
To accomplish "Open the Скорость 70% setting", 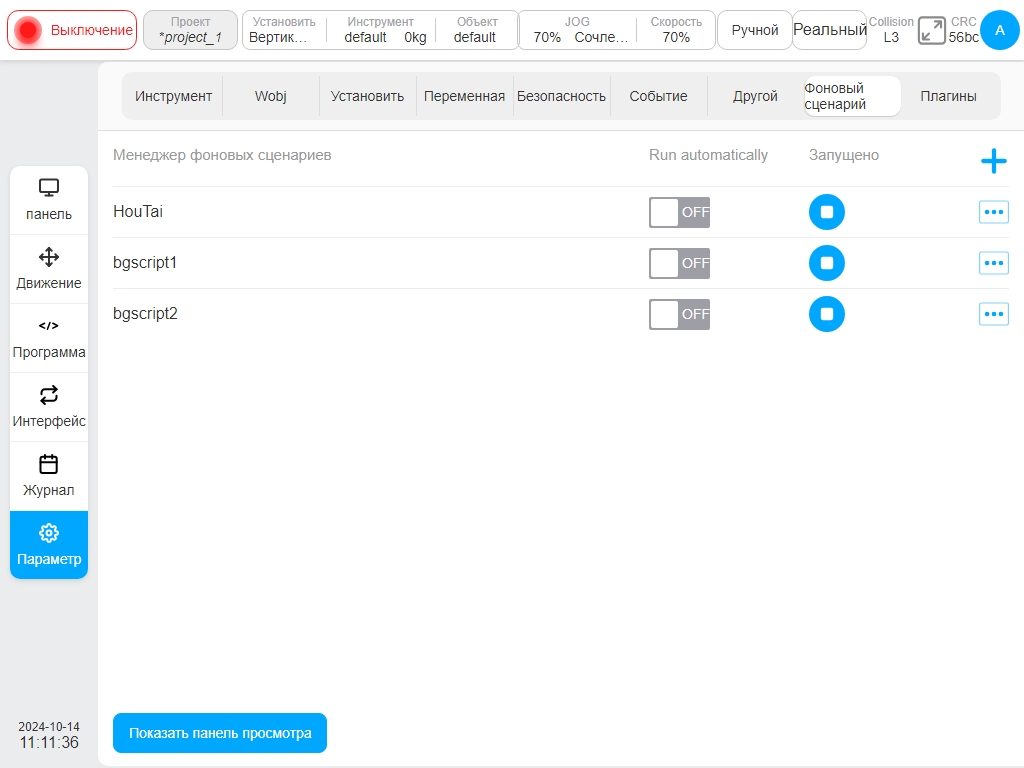I will point(676,30).
